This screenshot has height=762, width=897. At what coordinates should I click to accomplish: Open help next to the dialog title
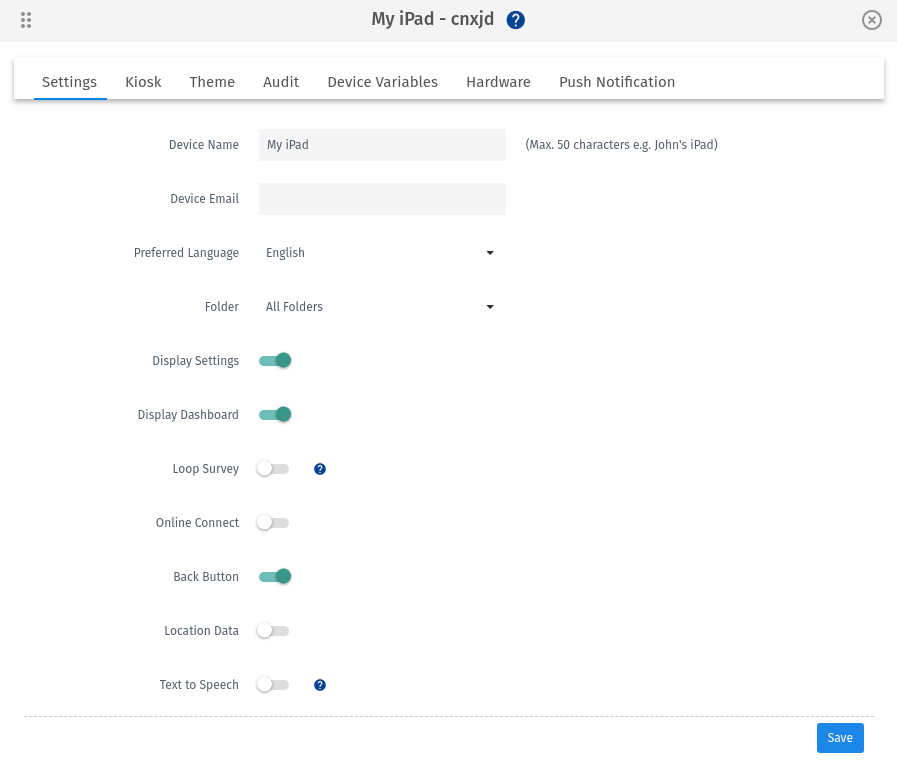click(x=515, y=19)
